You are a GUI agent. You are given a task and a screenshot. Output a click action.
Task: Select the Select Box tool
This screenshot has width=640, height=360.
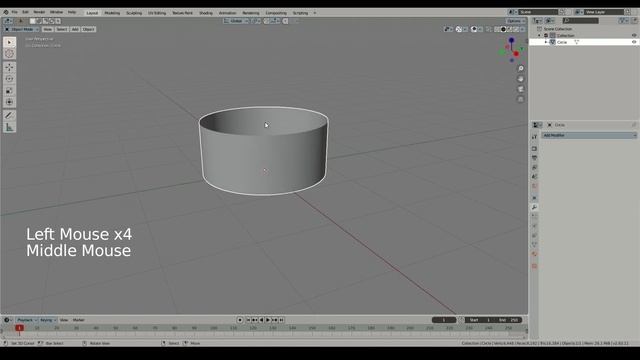[9, 42]
